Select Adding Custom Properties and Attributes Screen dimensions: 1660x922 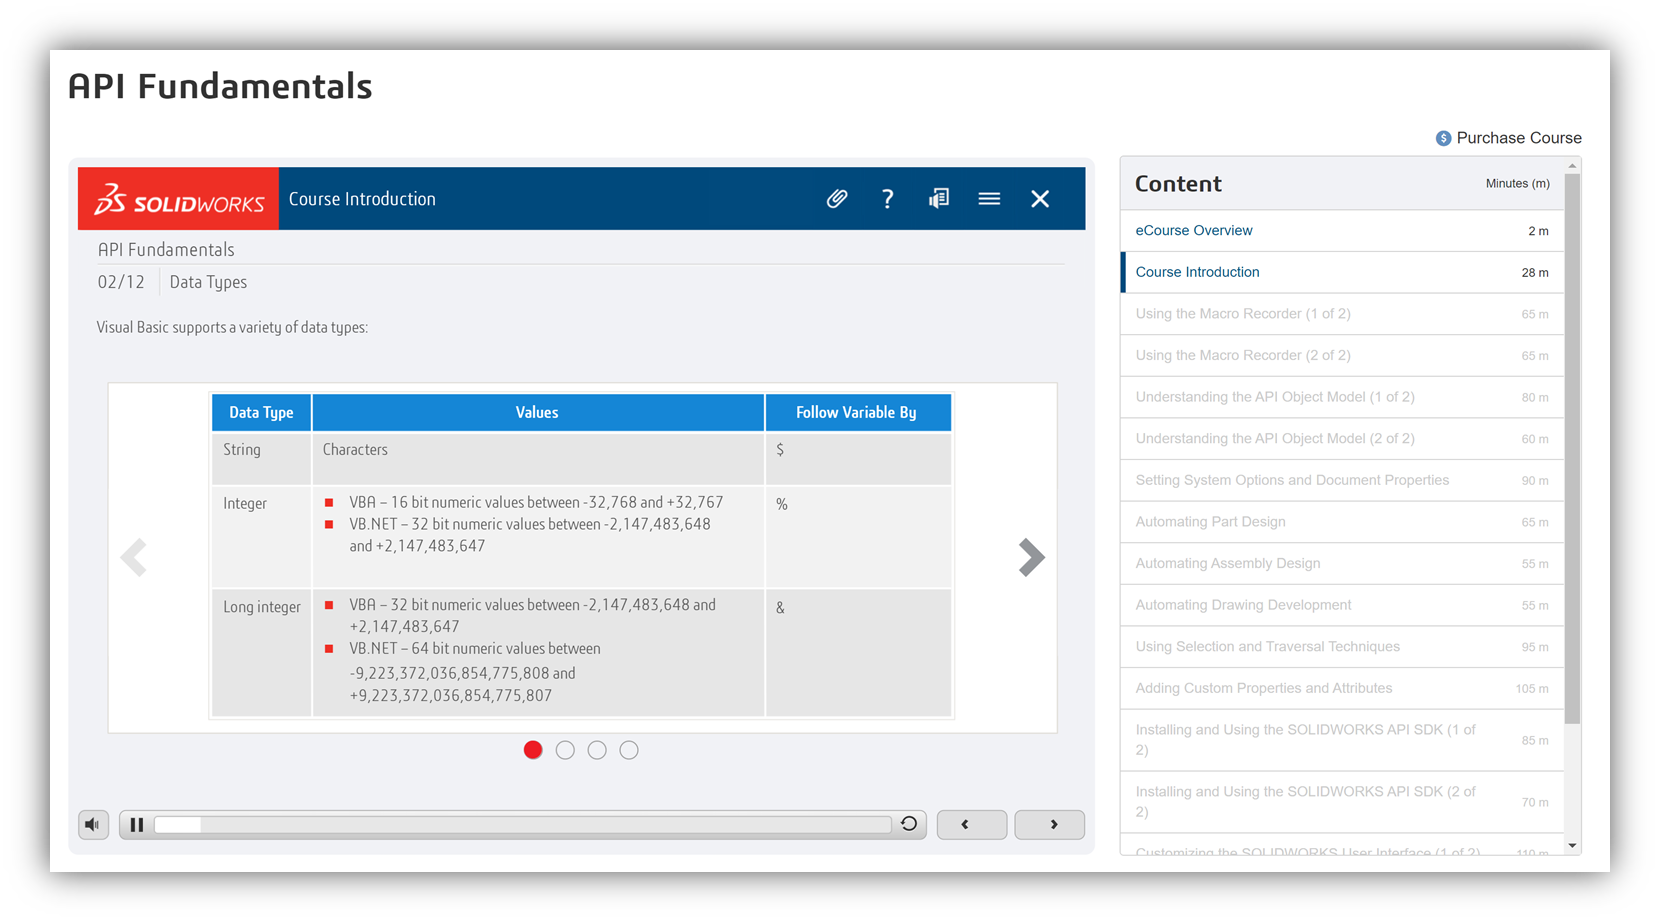point(1343,689)
